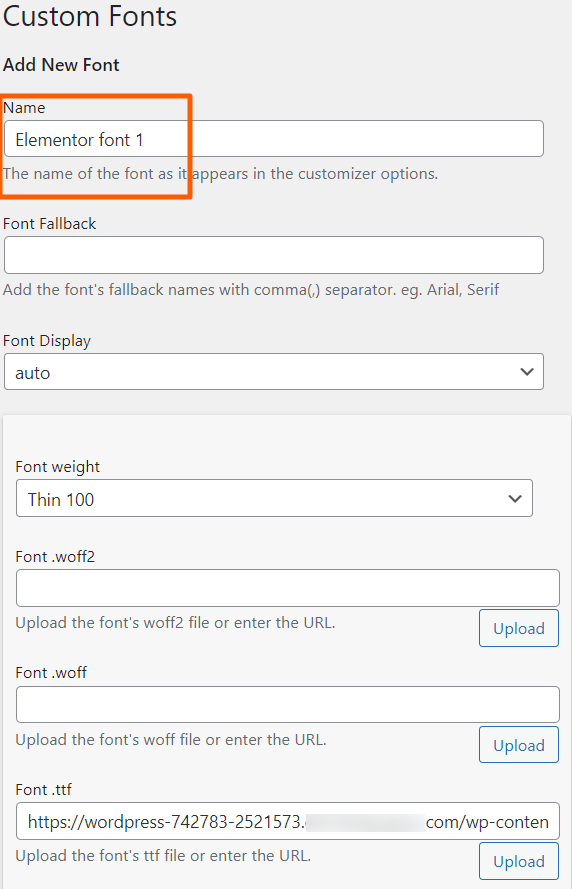Screen dimensions: 572x889
Task: Open the Font Display dropdown showing auto
Action: click(274, 372)
